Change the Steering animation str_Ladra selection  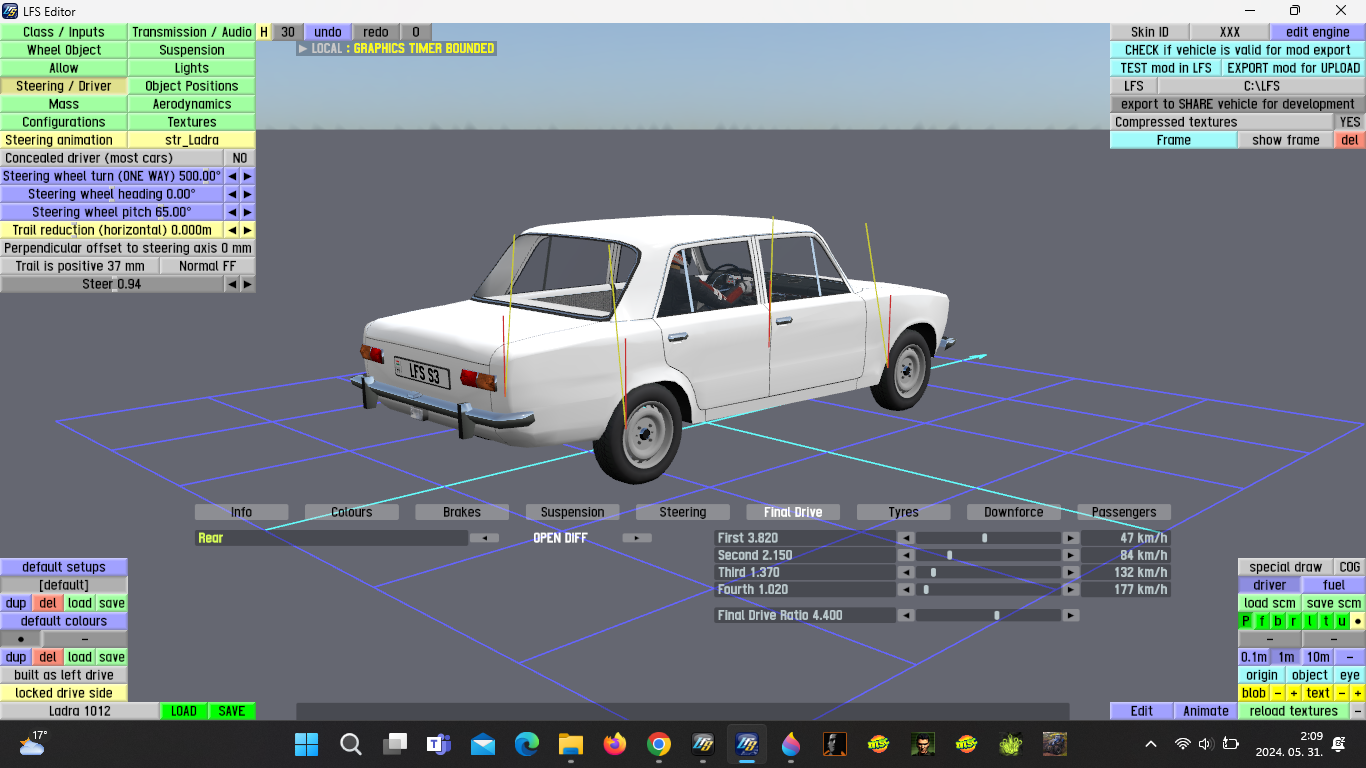tap(192, 140)
